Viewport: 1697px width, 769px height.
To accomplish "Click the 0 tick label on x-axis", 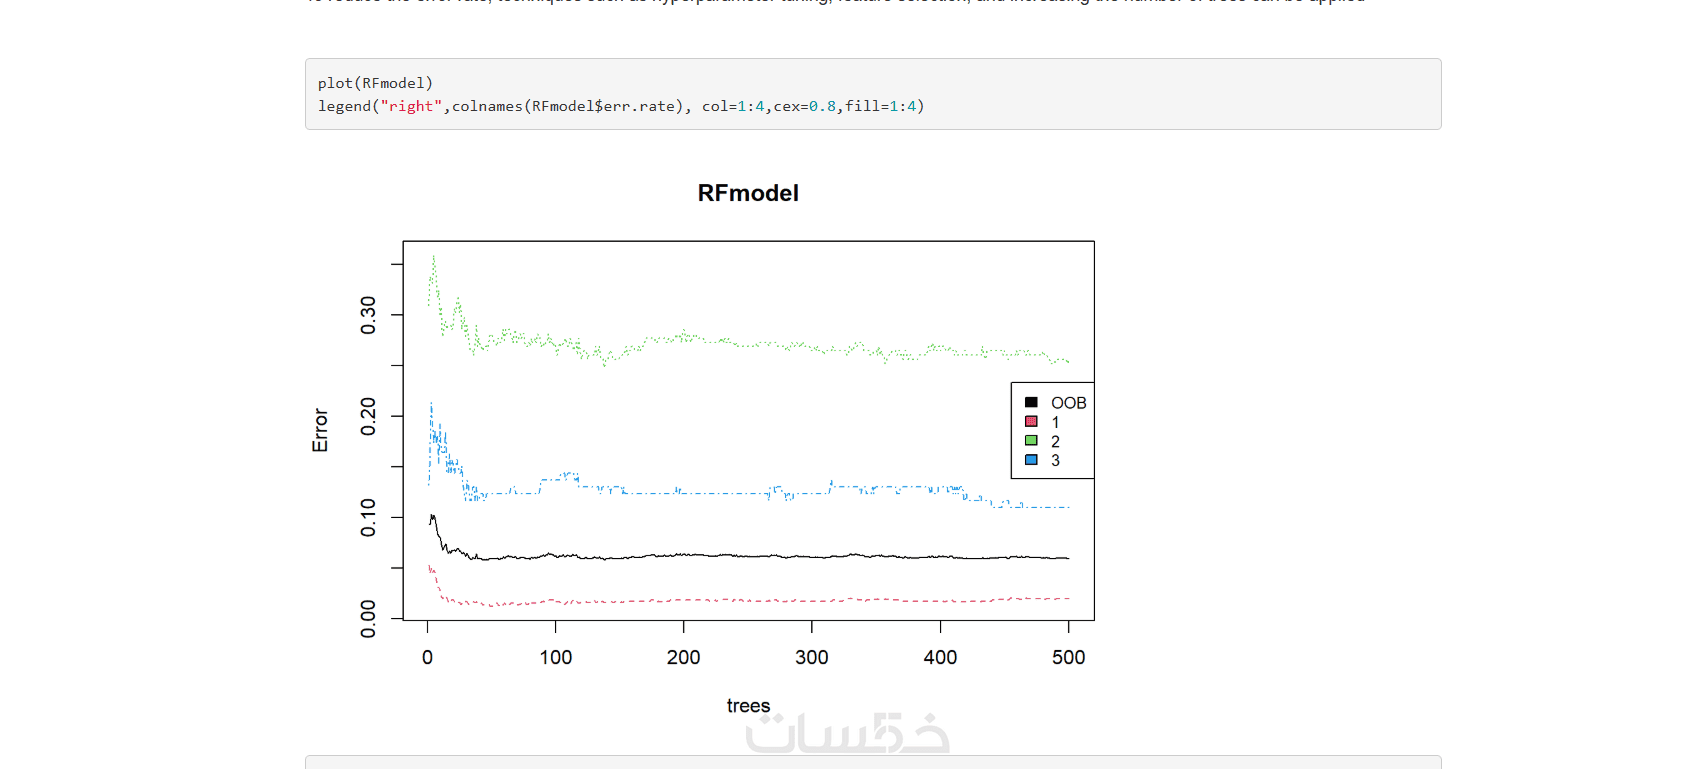I will (428, 657).
